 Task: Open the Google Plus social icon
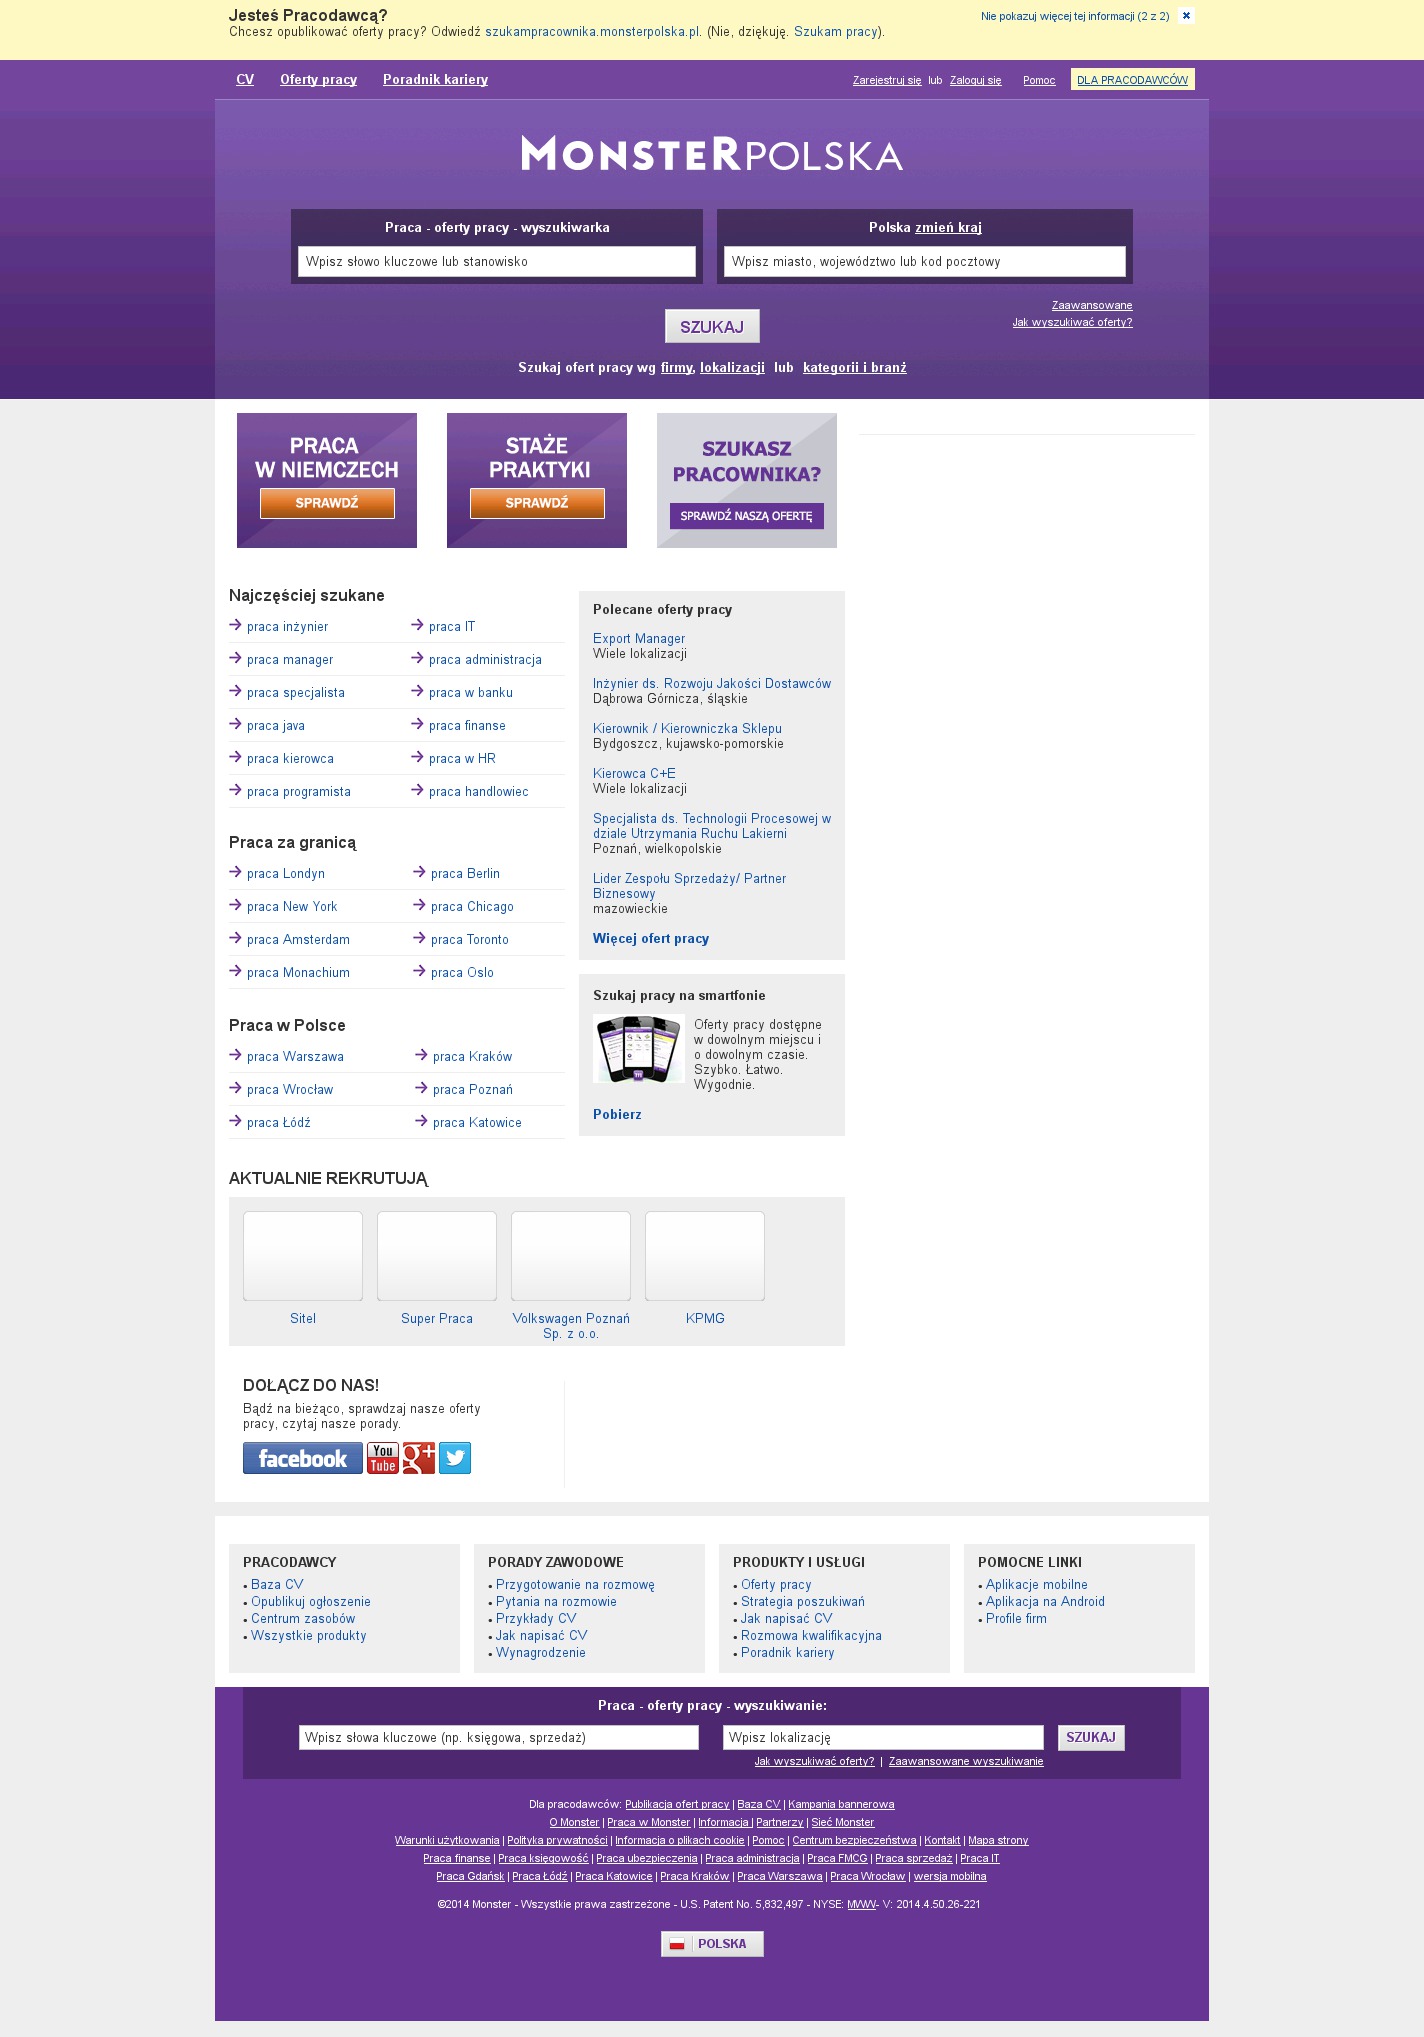tap(419, 1458)
